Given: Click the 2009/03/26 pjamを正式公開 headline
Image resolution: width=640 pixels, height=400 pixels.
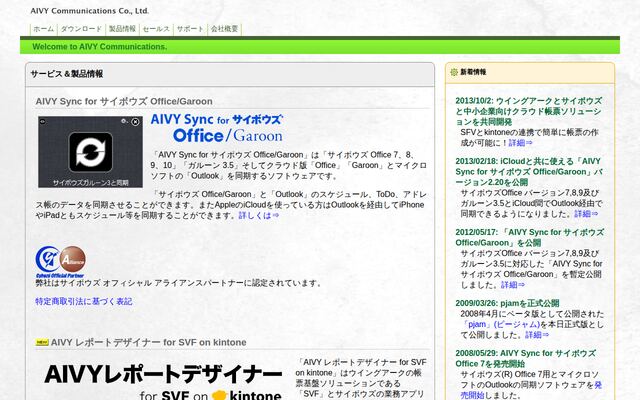Looking at the screenshot, I should 507,303.
